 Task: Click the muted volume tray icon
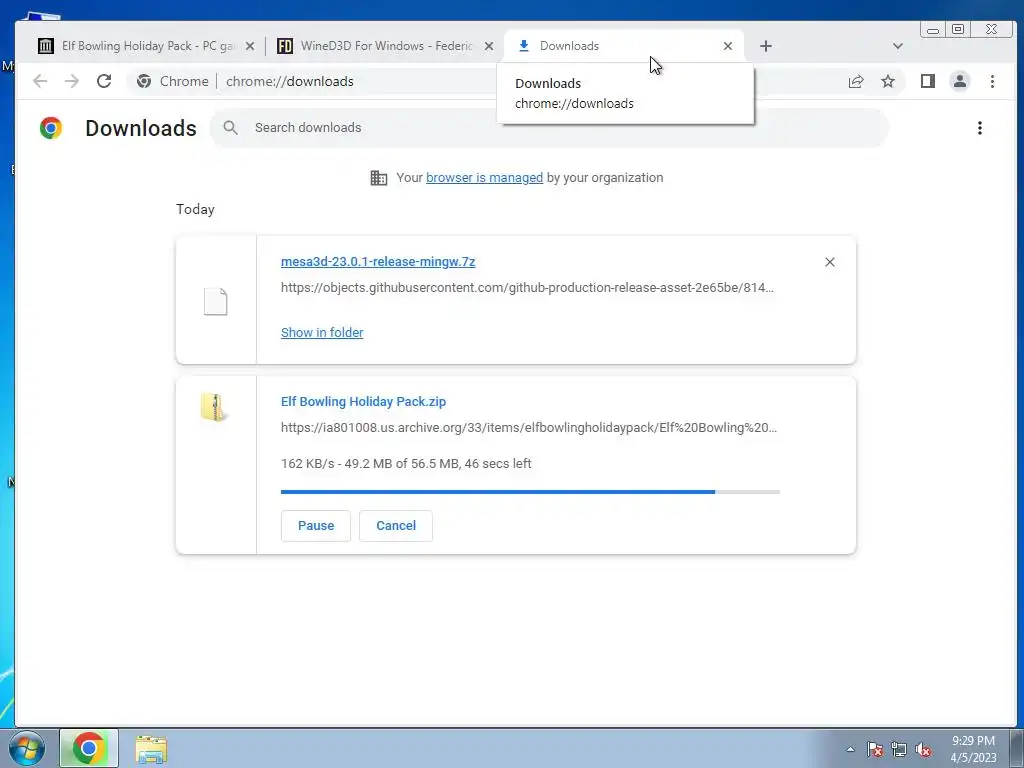tap(923, 749)
